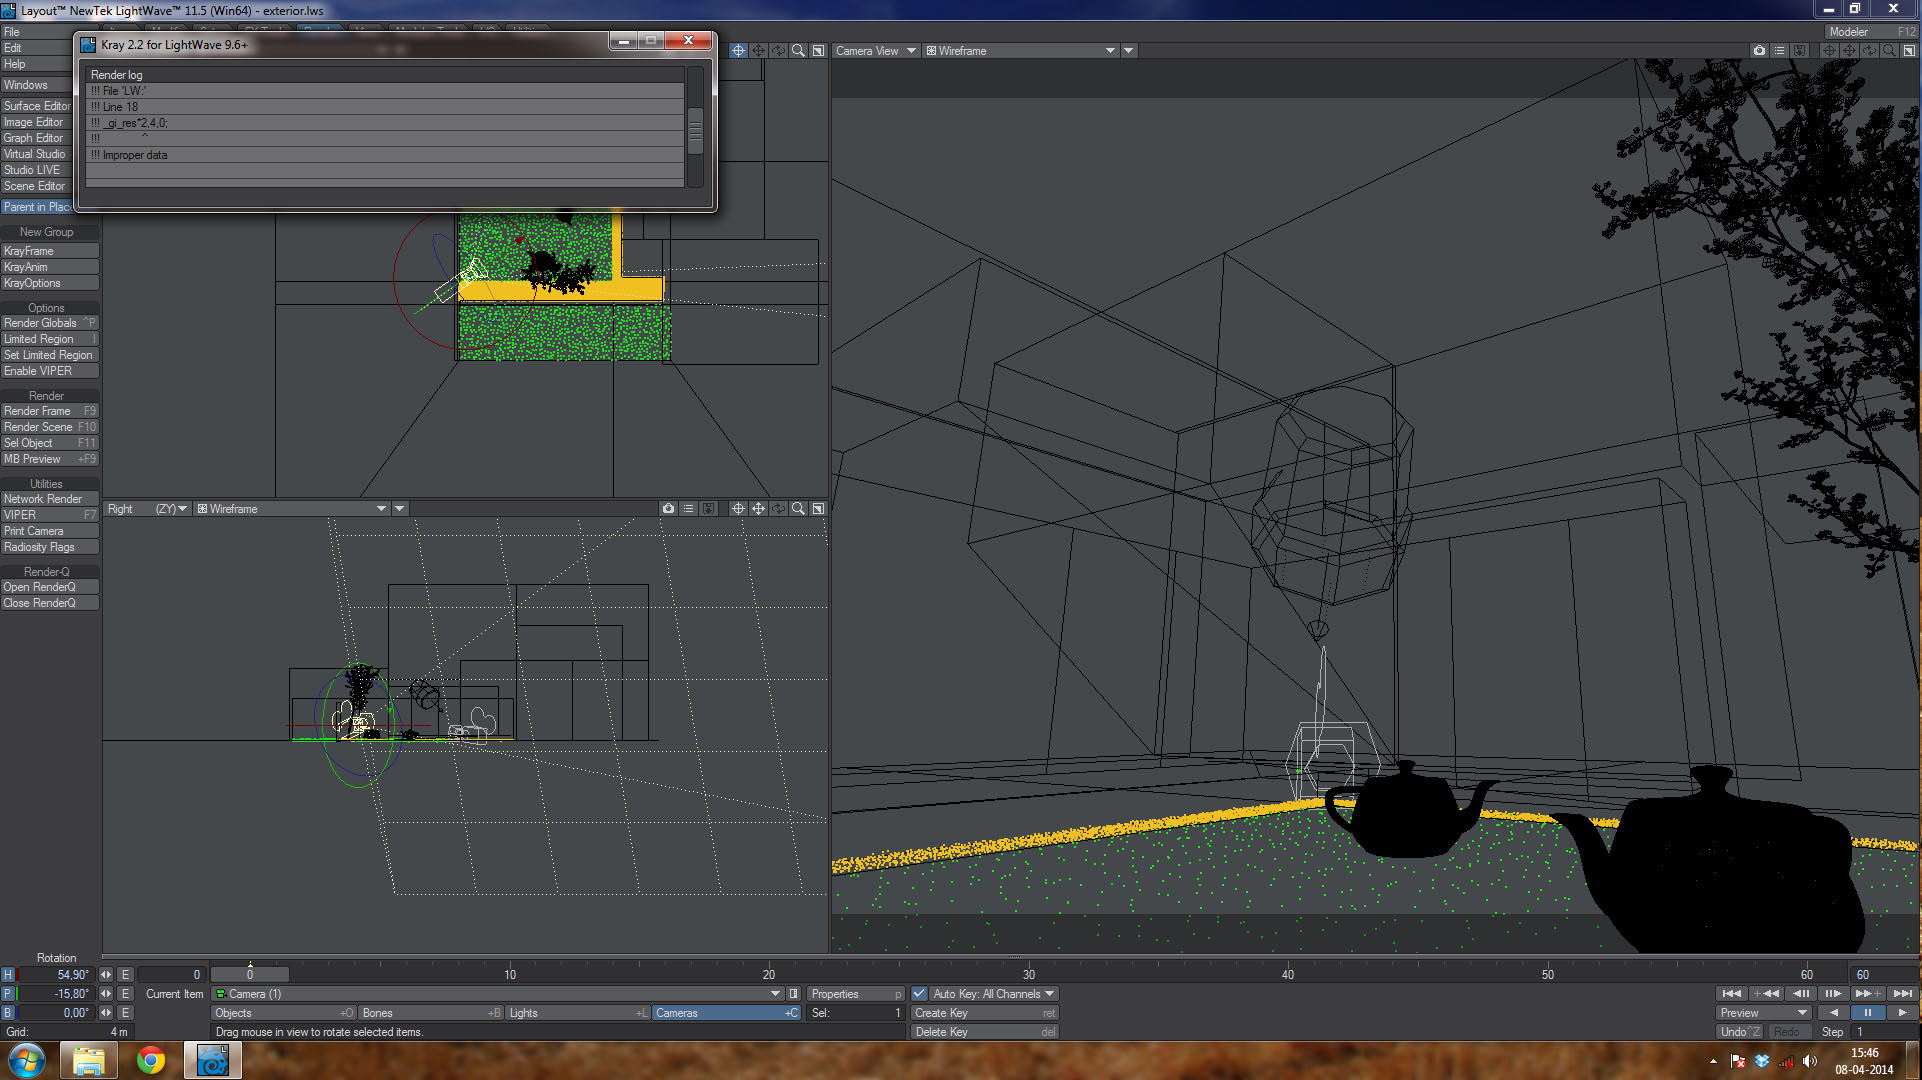This screenshot has width=1922, height=1080.
Task: Jump to the first frame
Action: tap(1731, 994)
